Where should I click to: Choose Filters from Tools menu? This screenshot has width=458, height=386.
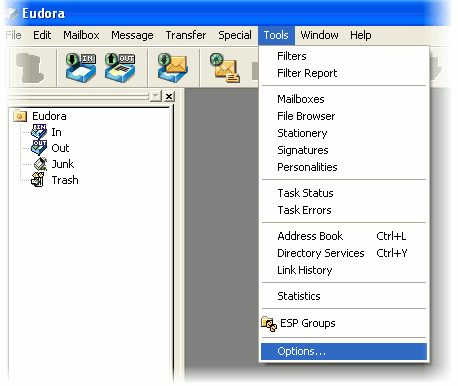pyautogui.click(x=344, y=56)
